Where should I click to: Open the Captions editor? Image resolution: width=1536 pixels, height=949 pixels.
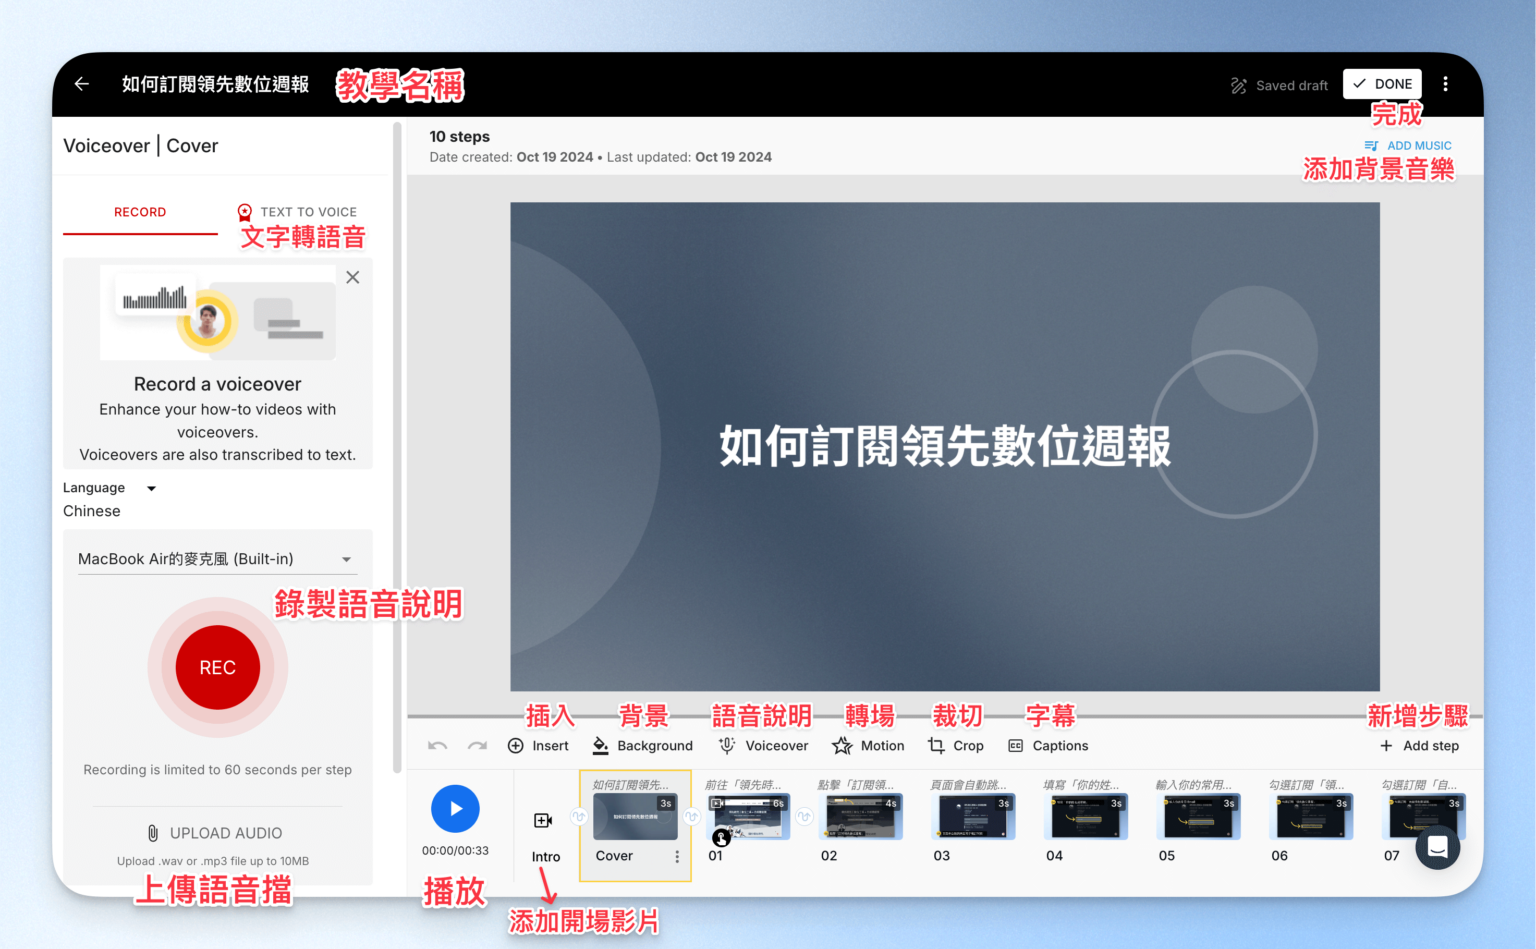click(1048, 745)
